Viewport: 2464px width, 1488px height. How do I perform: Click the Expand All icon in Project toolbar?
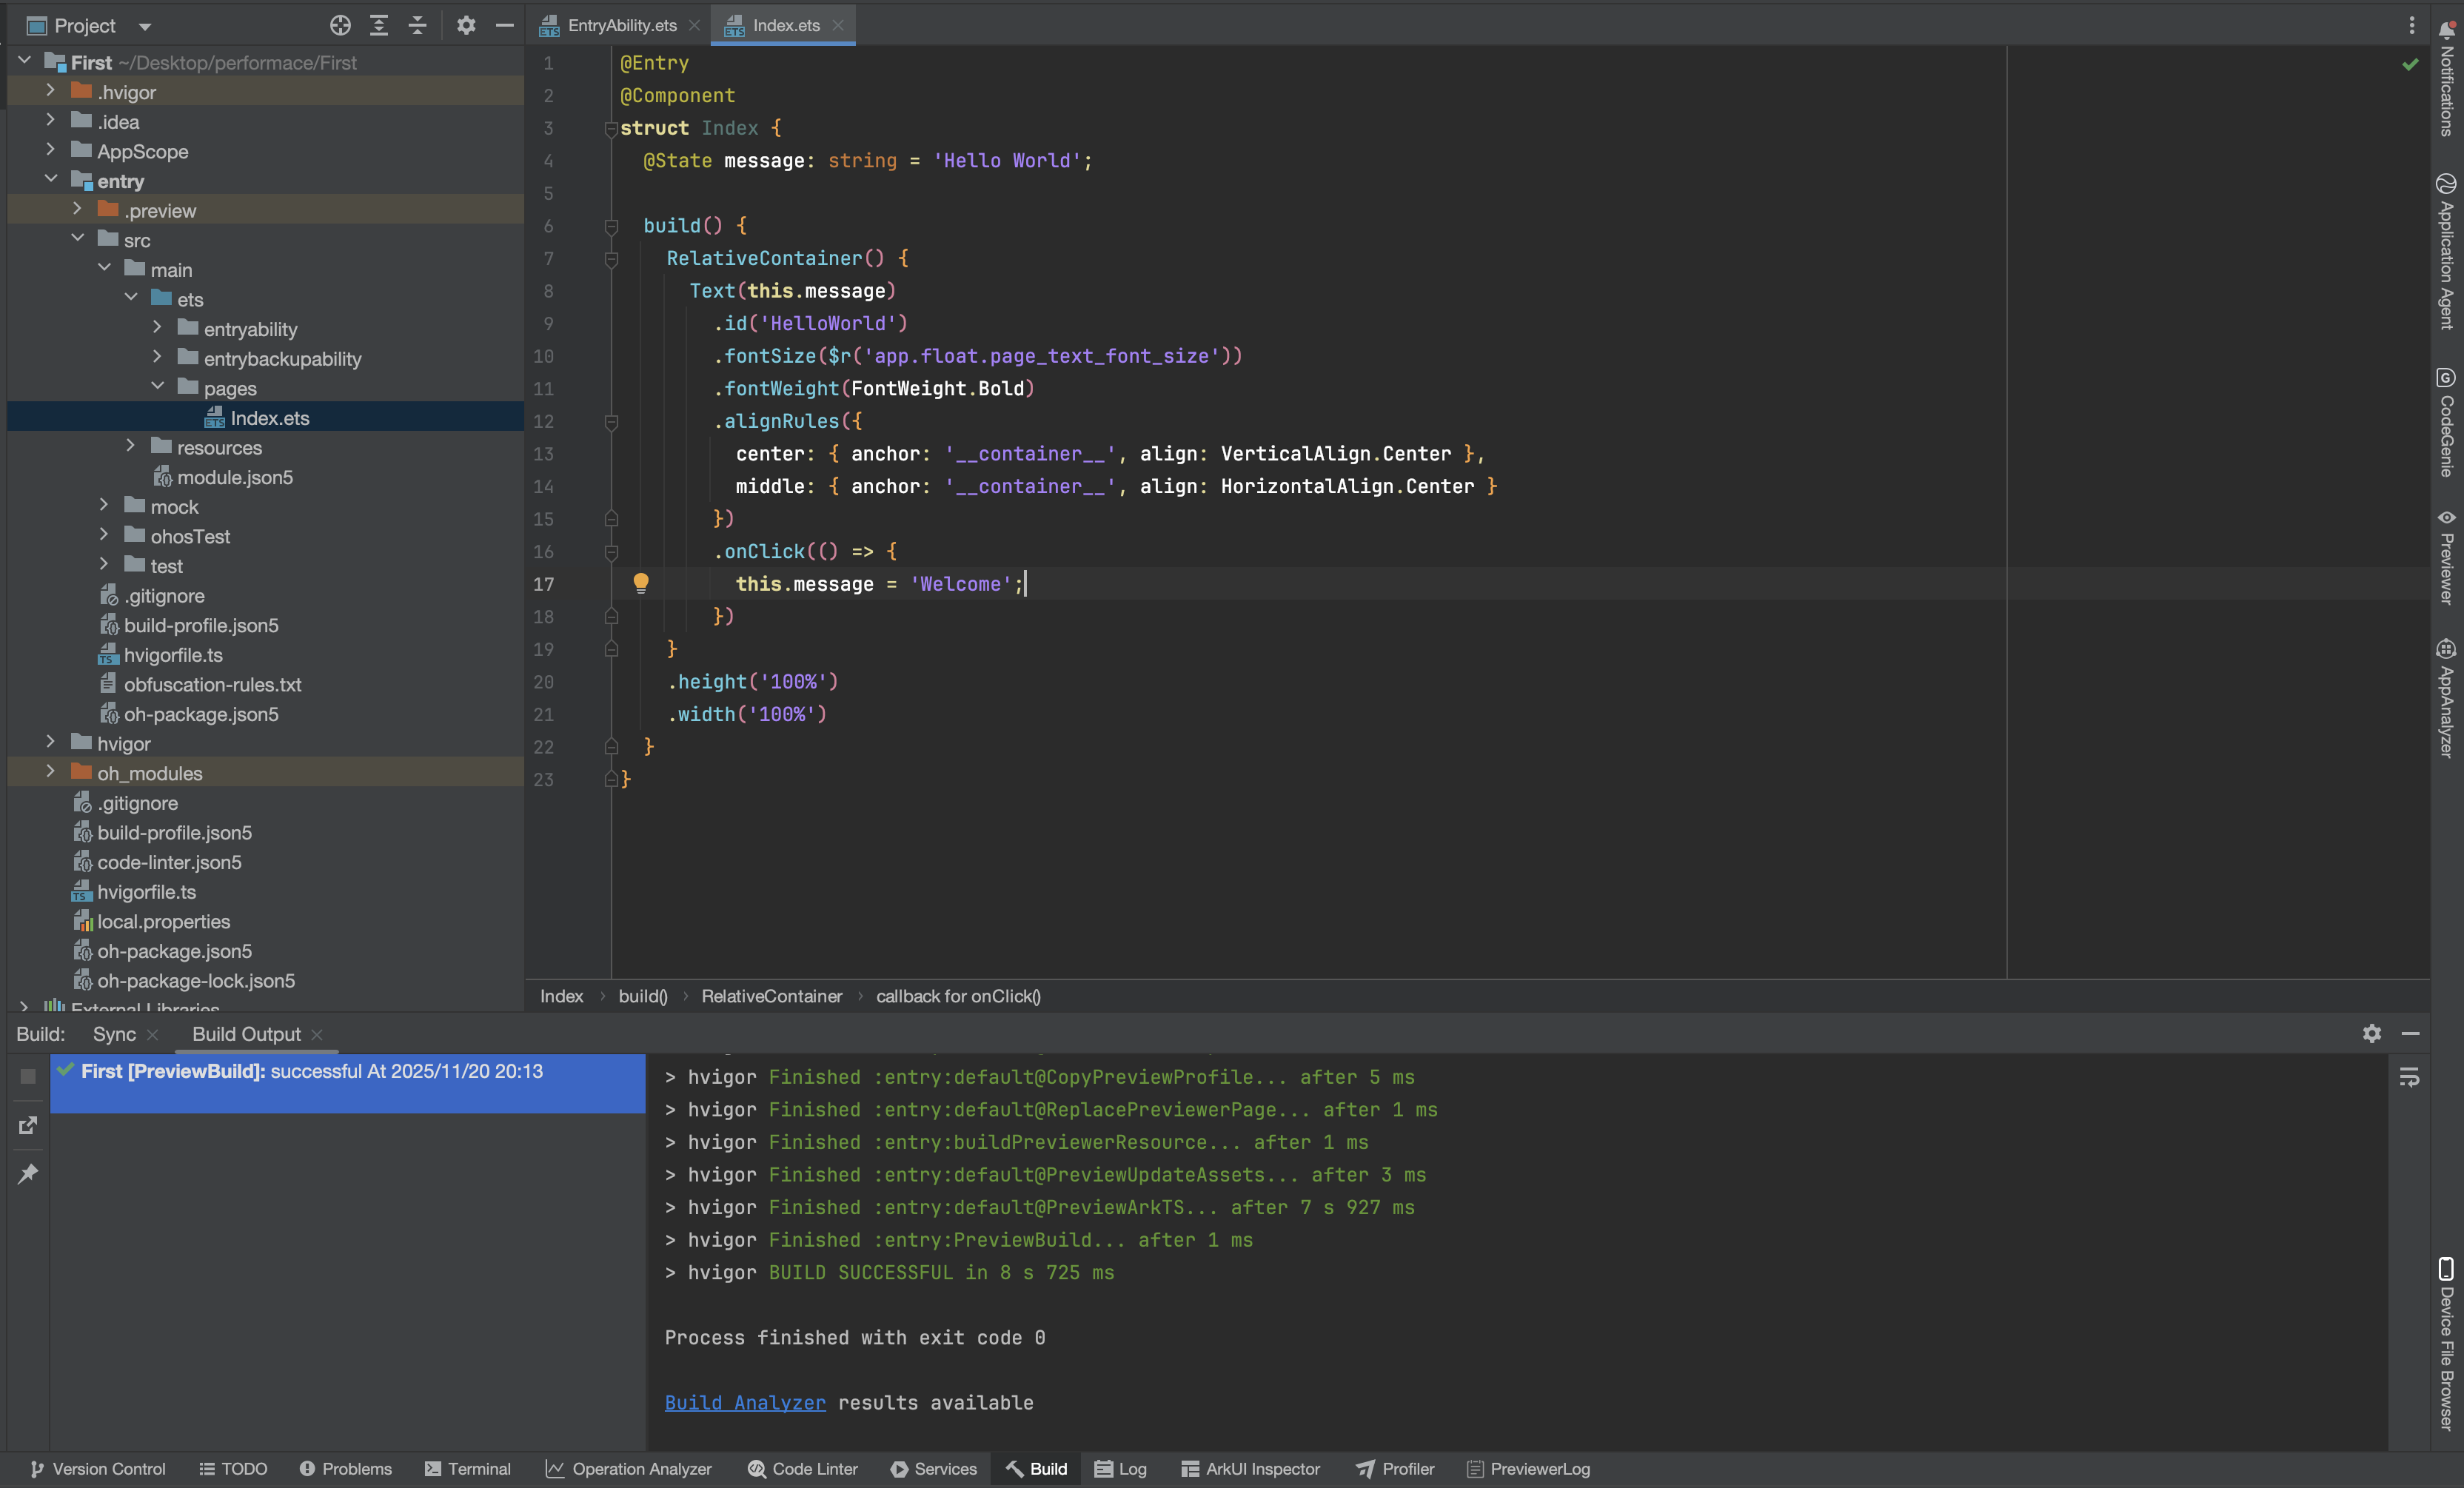pyautogui.click(x=379, y=25)
